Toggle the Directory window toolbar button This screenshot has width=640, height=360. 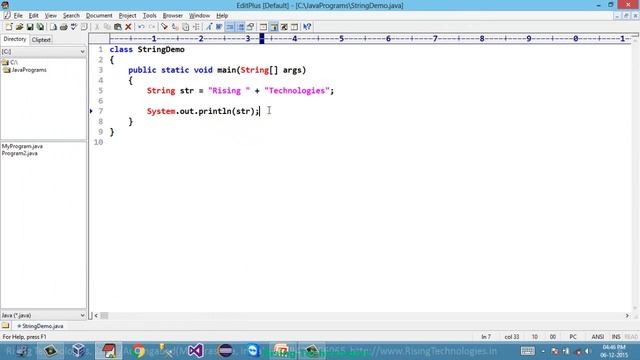click(x=274, y=27)
